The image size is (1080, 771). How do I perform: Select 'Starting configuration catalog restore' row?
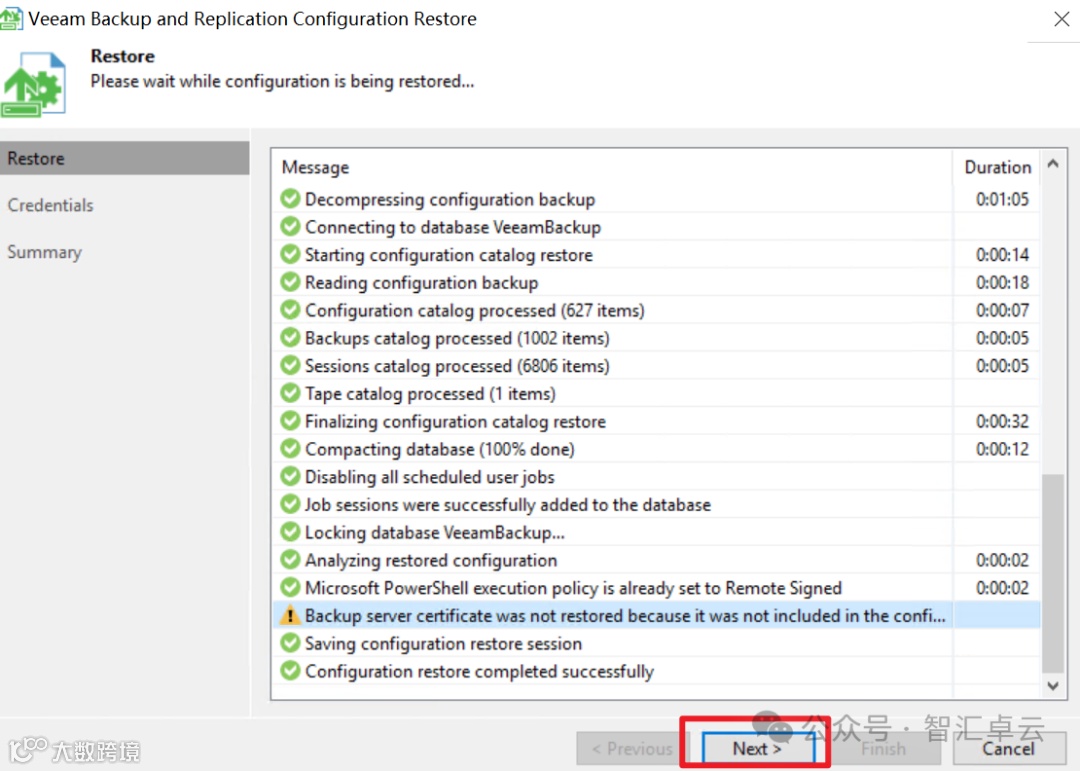656,254
